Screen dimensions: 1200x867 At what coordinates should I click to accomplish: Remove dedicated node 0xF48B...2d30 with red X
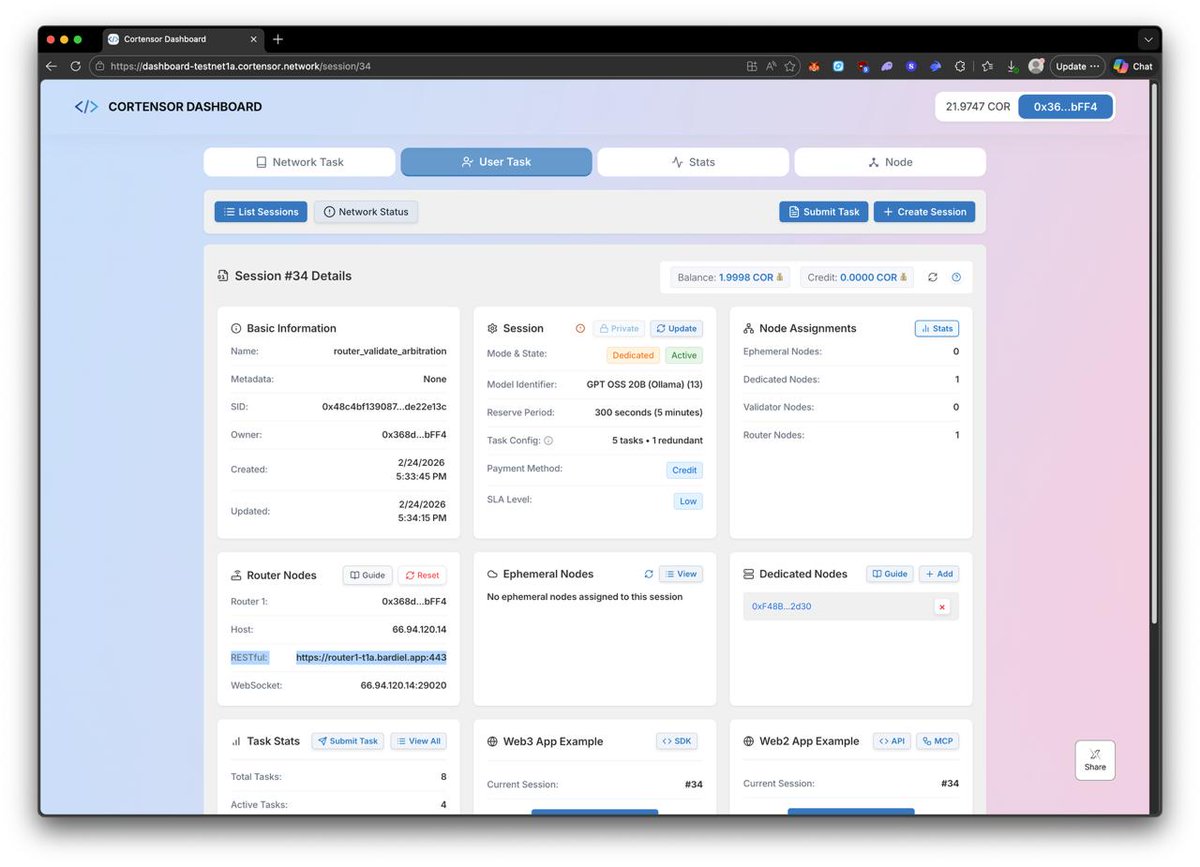[x=942, y=607]
